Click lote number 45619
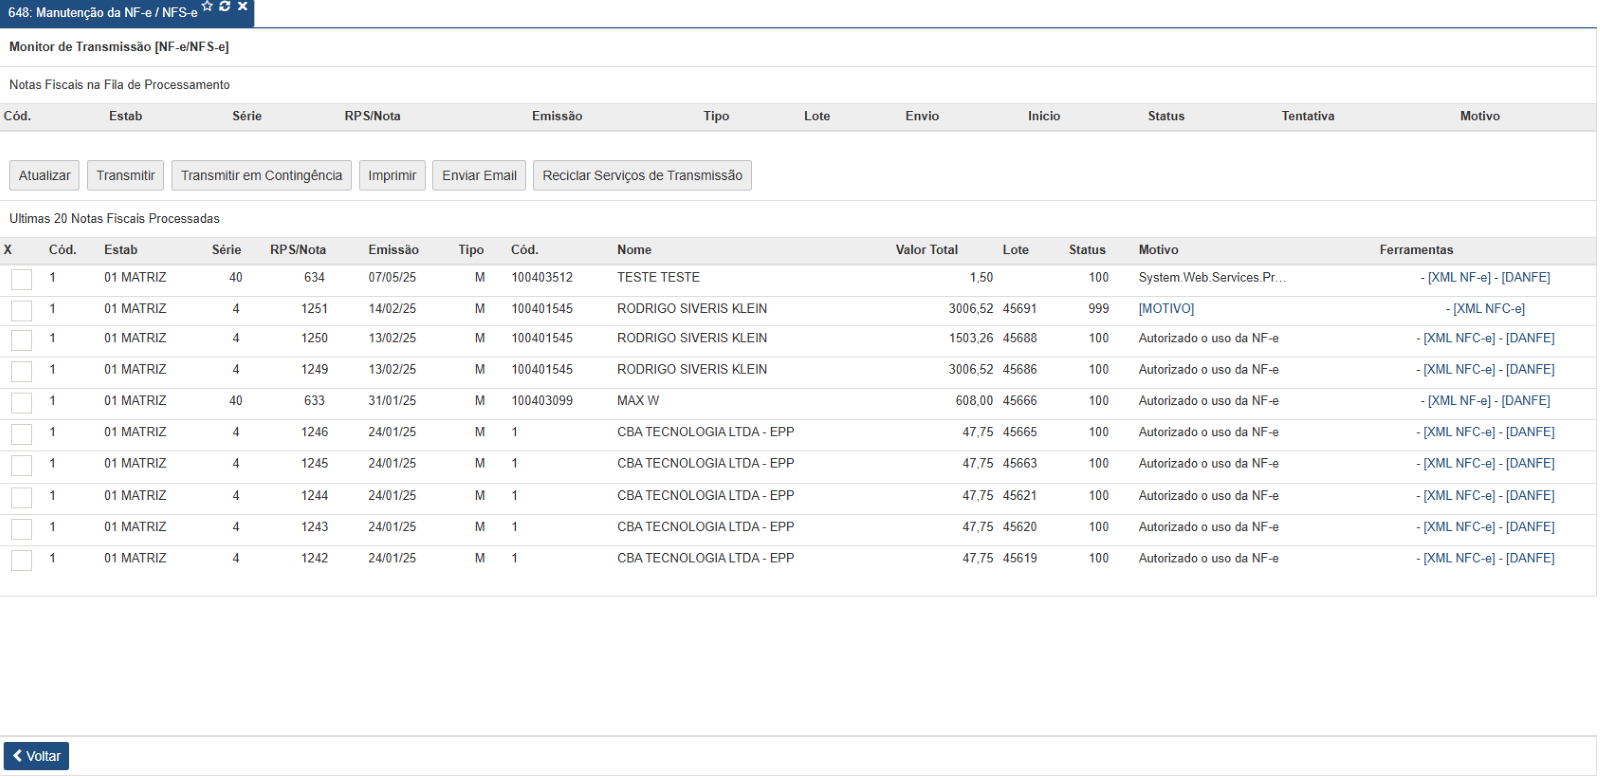This screenshot has height=778, width=1600. 1020,559
